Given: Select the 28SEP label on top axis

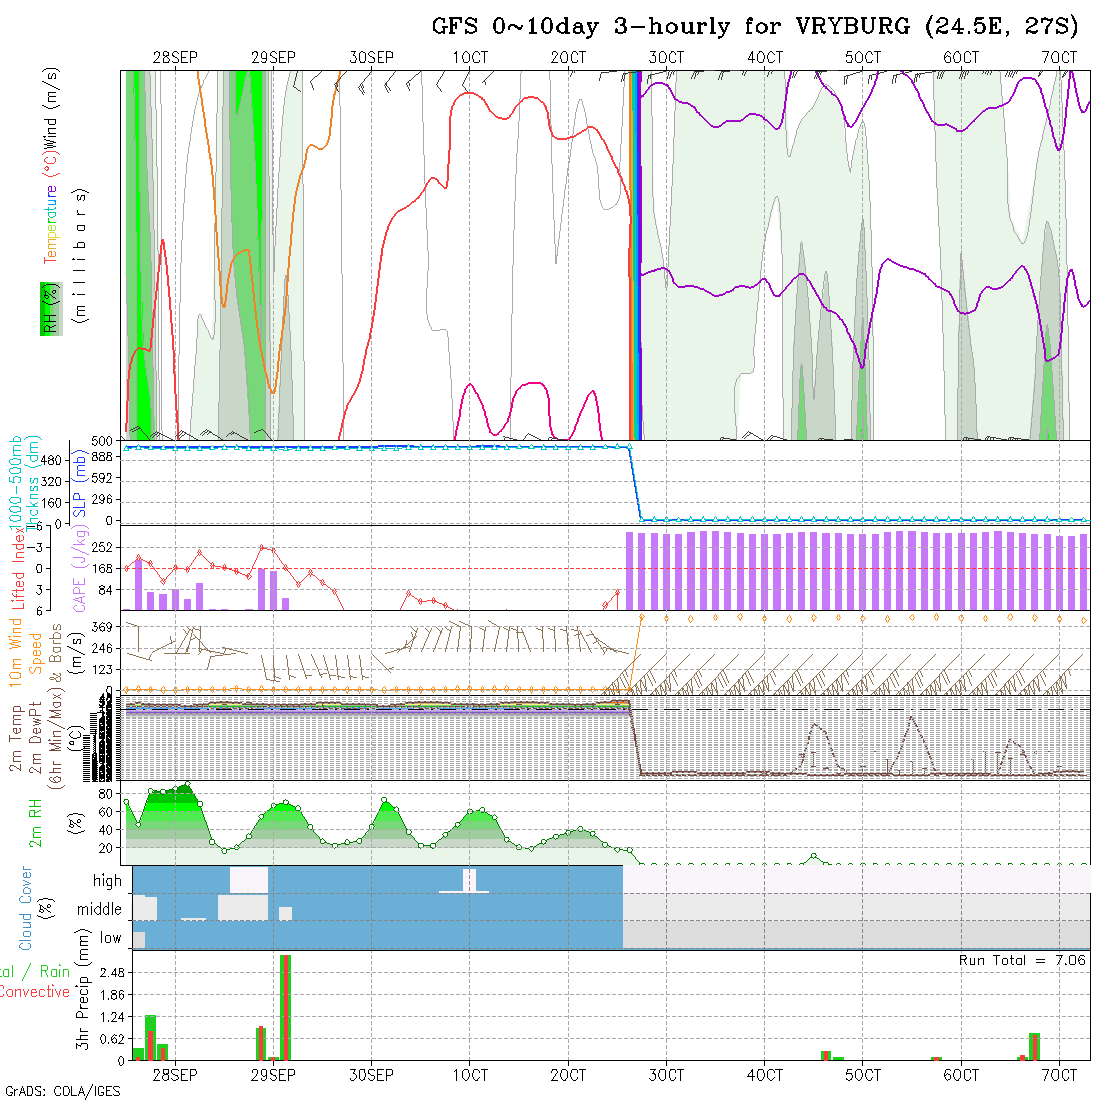Looking at the screenshot, I should point(175,58).
